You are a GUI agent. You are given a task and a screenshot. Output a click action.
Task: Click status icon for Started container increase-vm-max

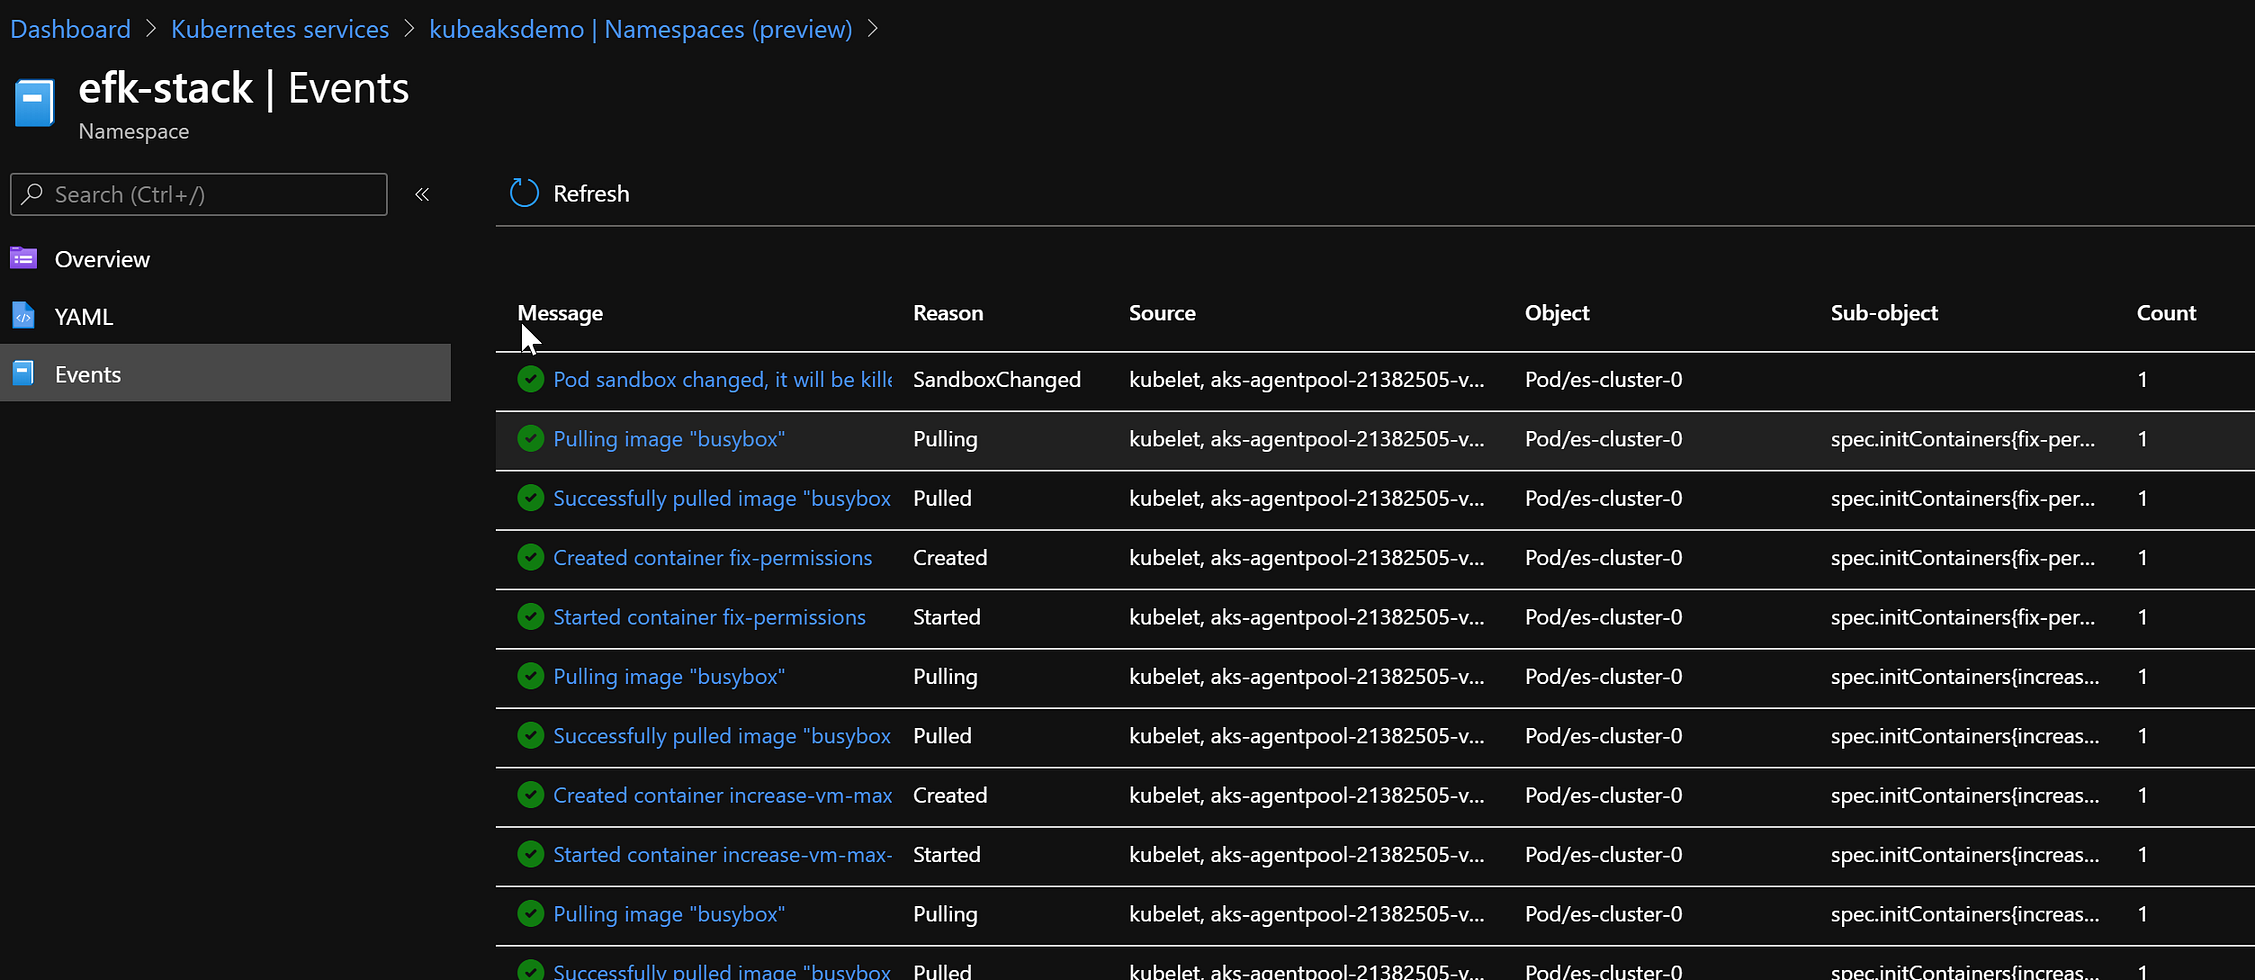pyautogui.click(x=531, y=854)
